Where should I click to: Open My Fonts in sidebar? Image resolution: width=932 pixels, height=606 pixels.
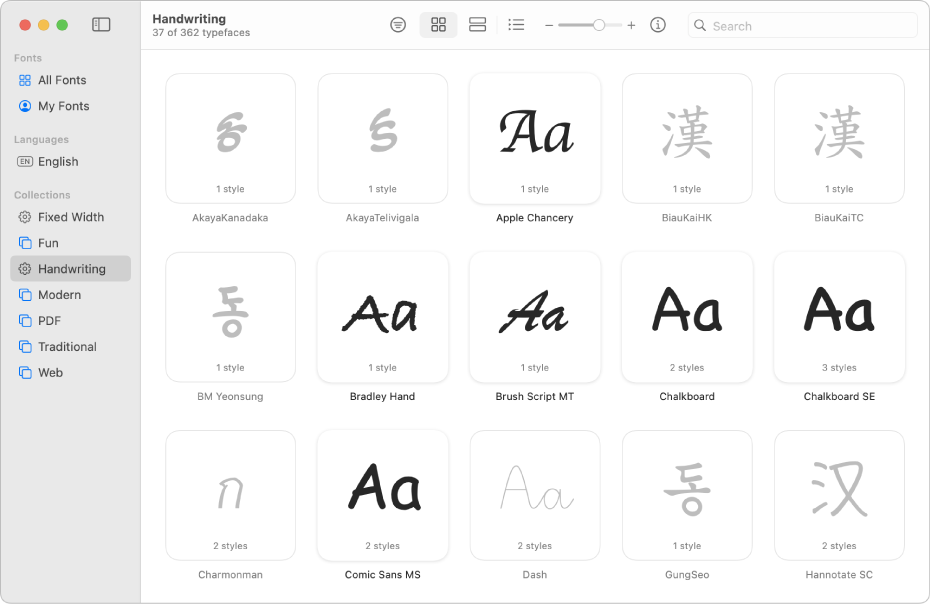pos(63,106)
